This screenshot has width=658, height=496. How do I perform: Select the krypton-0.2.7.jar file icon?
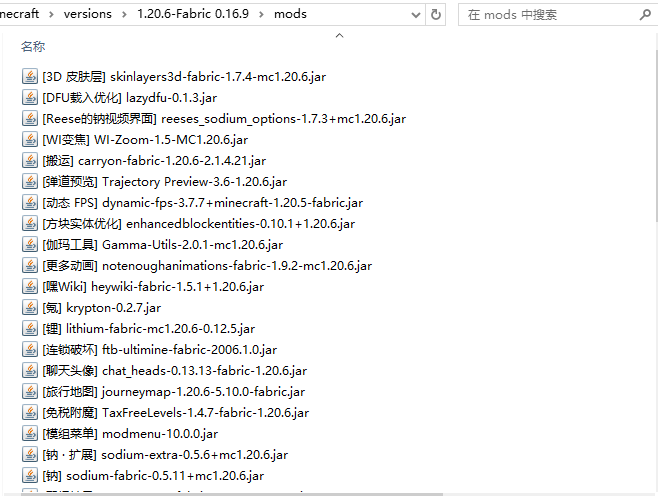coord(29,307)
